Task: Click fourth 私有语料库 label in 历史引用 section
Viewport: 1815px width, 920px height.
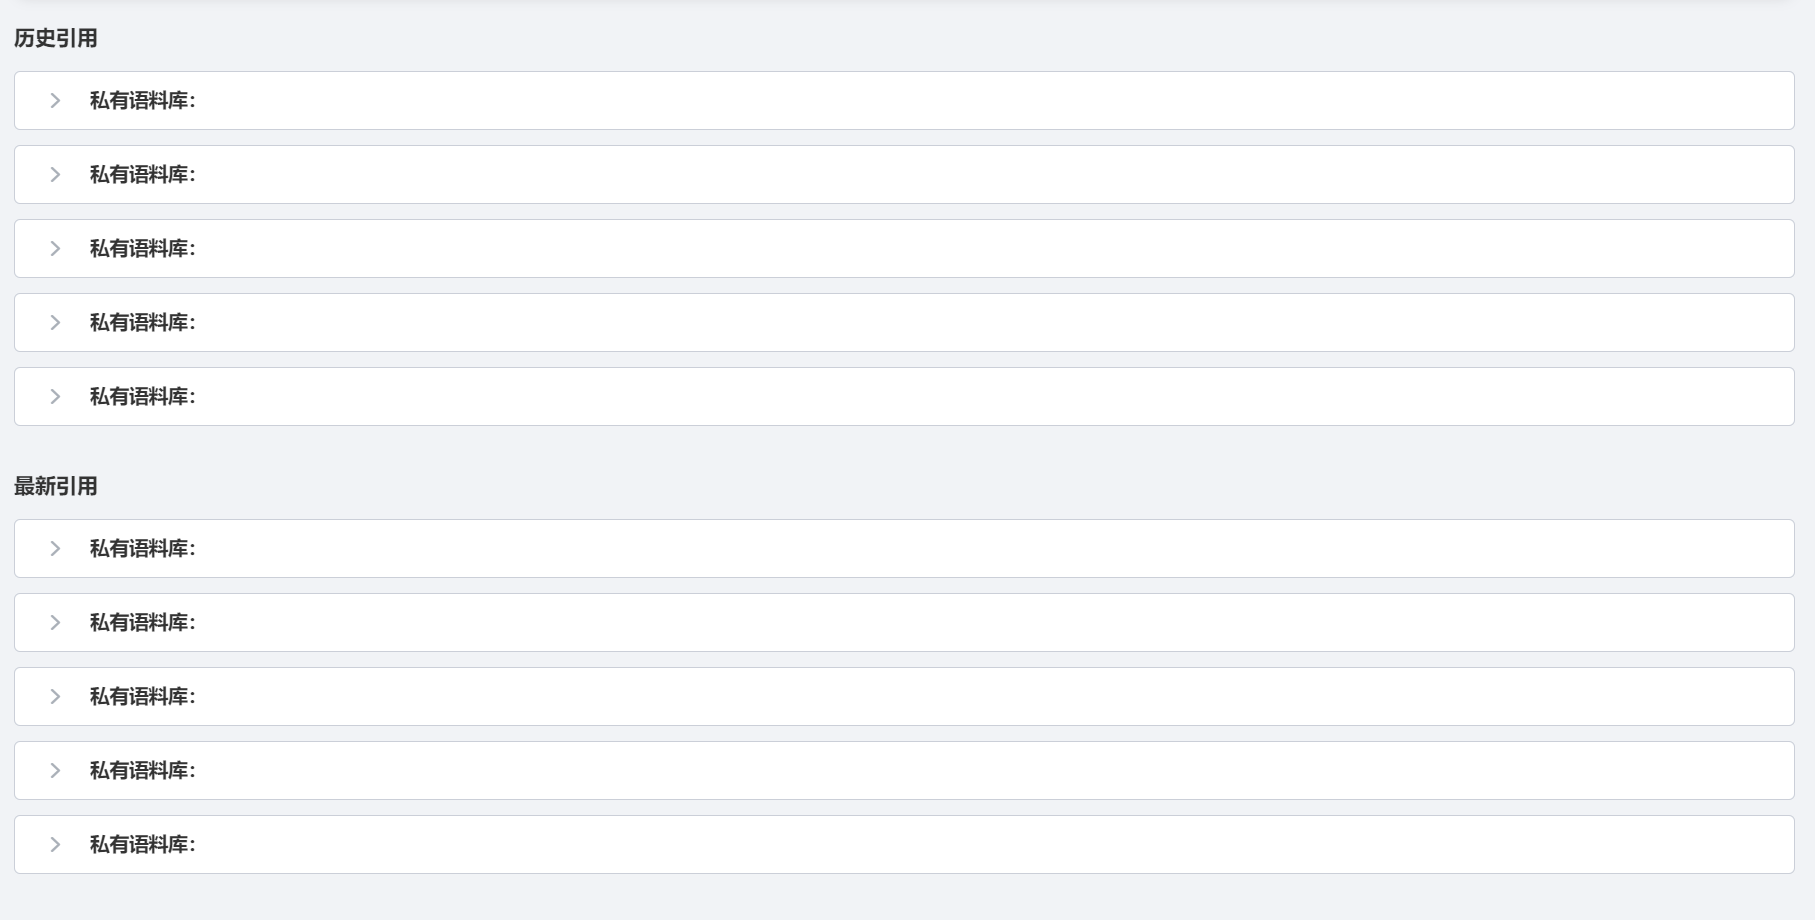Action: [x=142, y=322]
